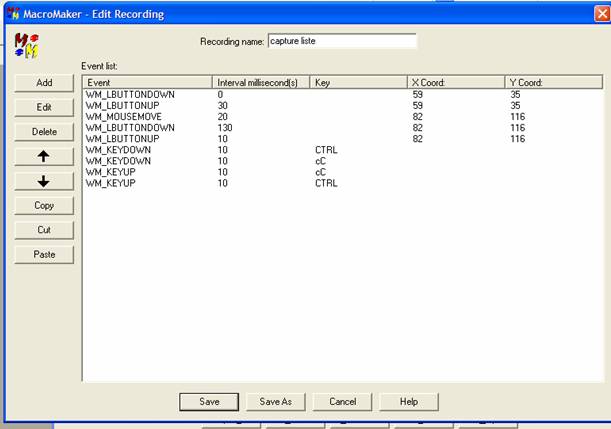The image size is (611, 429).
Task: Click the title bar MacroMaker icon
Action: (x=12, y=14)
